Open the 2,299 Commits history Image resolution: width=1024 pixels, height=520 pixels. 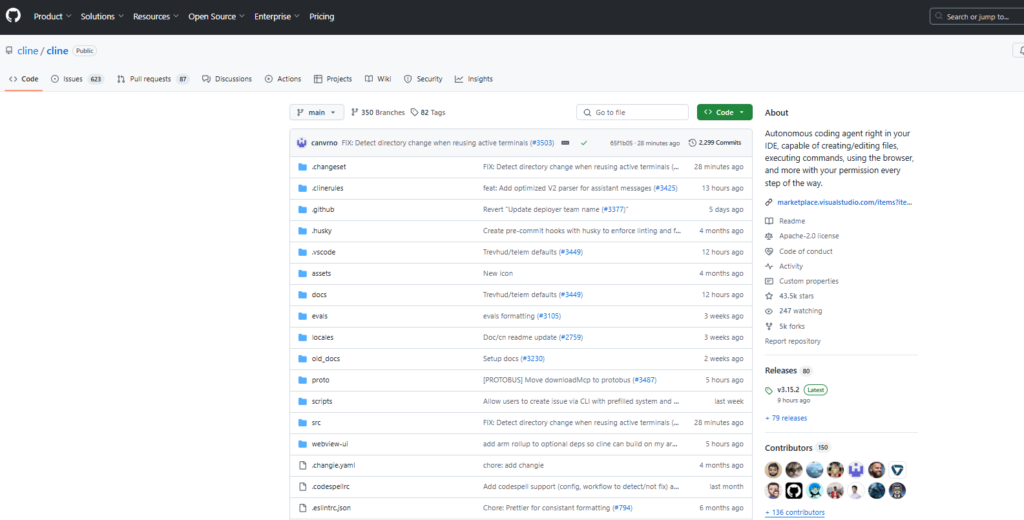tap(714, 142)
